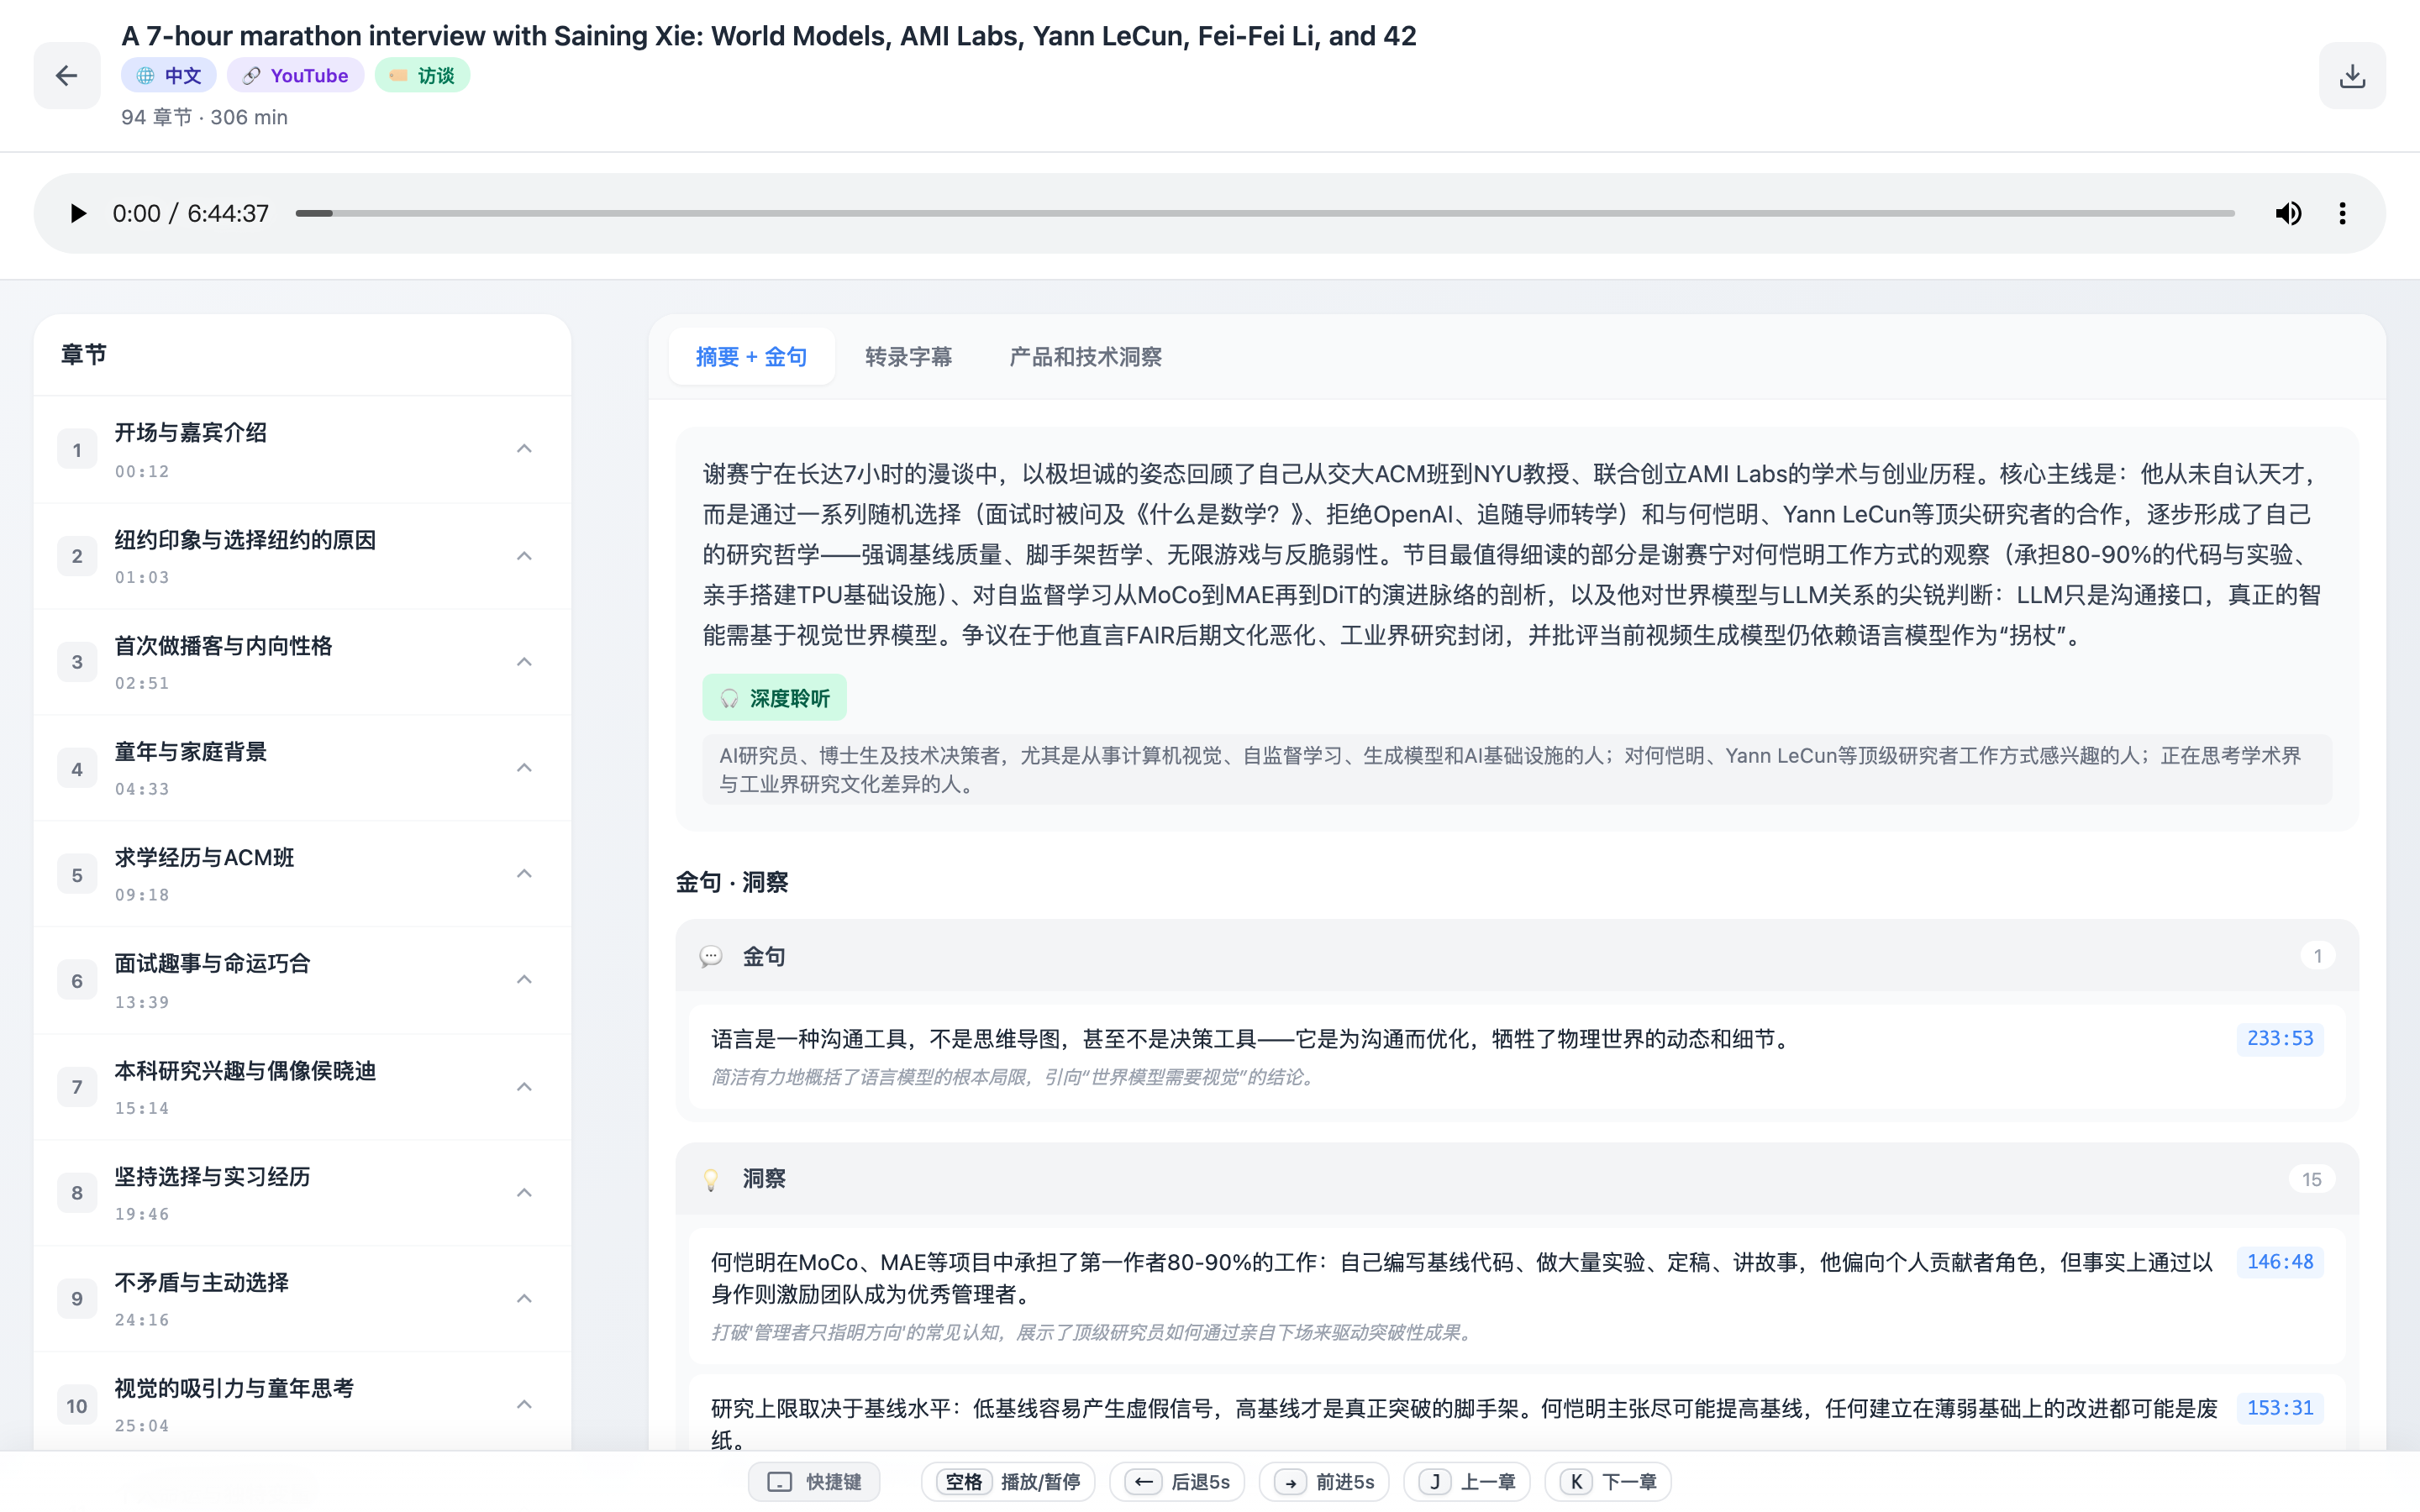Click the chapter number 6 badge
2420x1512 pixels.
(x=77, y=981)
